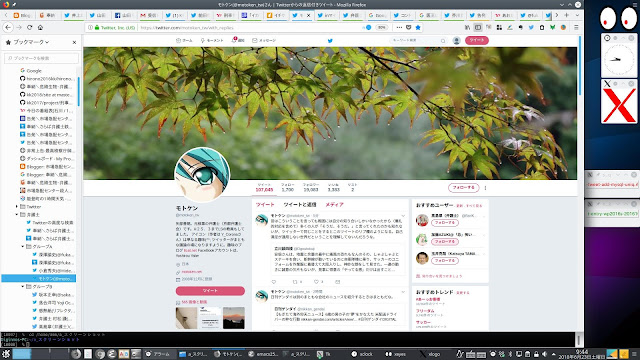Click the Twitter keyword search box
This screenshot has width=640, height=360.
(x=418, y=40)
